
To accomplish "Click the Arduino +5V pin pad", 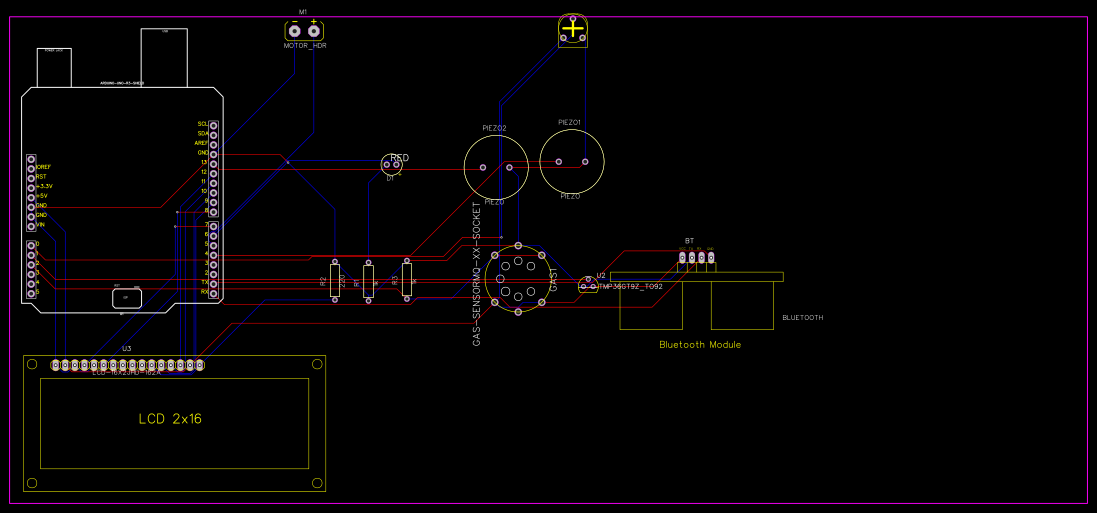I will (x=31, y=197).
